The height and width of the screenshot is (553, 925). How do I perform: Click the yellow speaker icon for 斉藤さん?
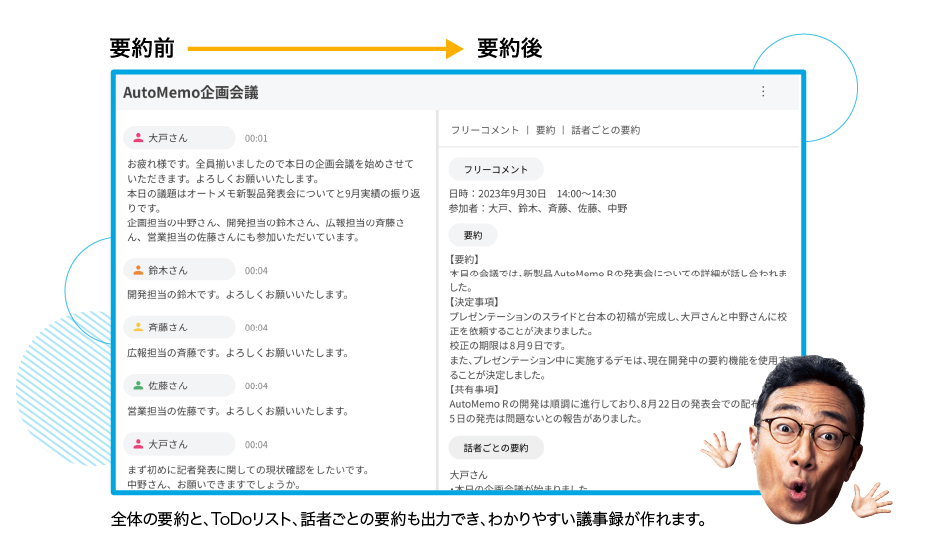click(137, 326)
